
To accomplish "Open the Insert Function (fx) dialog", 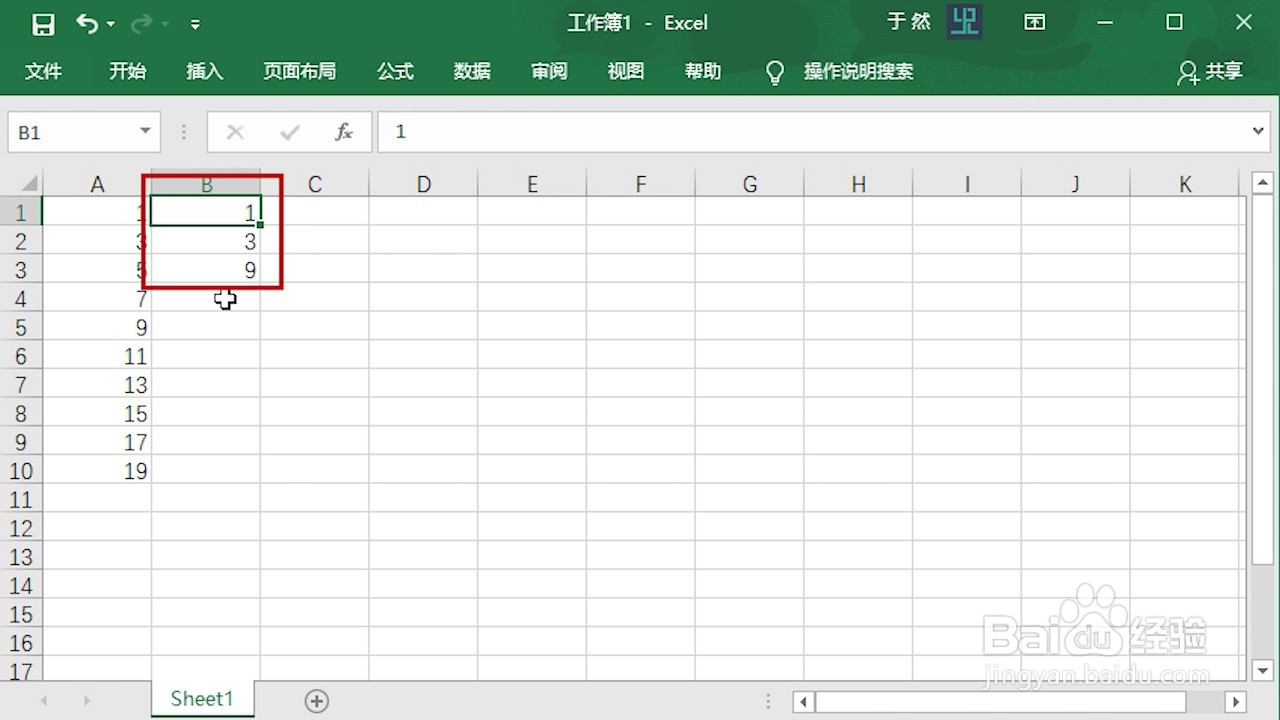I will pos(344,131).
